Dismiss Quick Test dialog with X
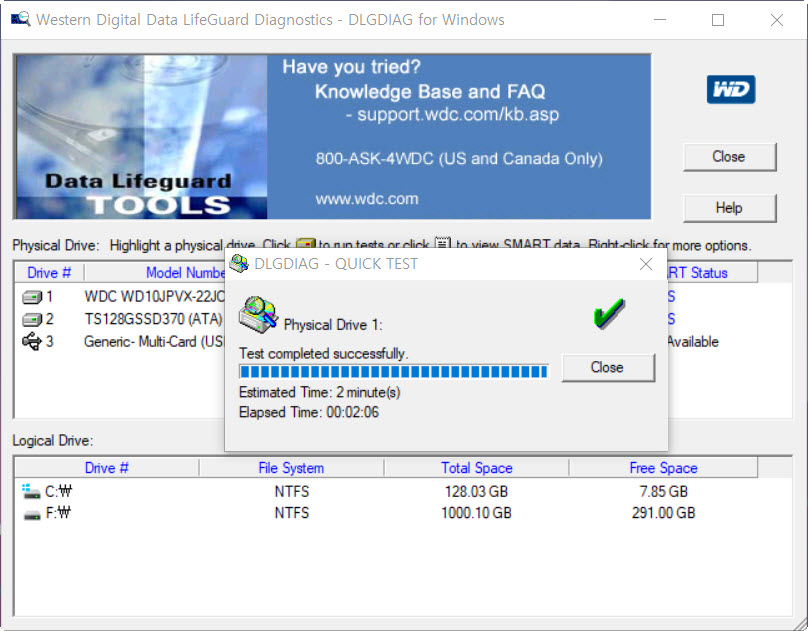Viewport: 808px width, 631px height. (x=646, y=264)
